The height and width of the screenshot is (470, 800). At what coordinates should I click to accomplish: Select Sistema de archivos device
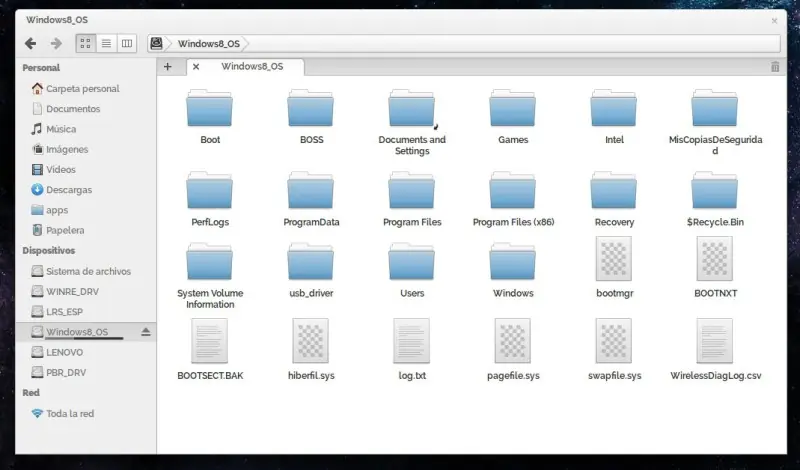pos(86,271)
